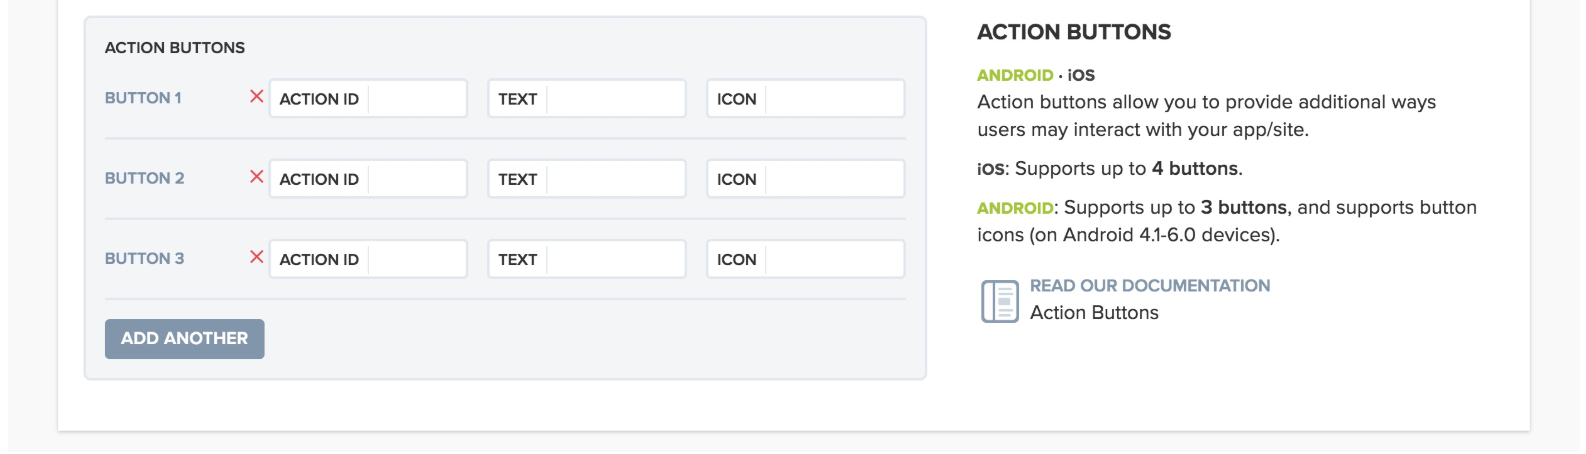This screenshot has width=1586, height=454.
Task: Remove Button 3 with red X
Action: (257, 257)
